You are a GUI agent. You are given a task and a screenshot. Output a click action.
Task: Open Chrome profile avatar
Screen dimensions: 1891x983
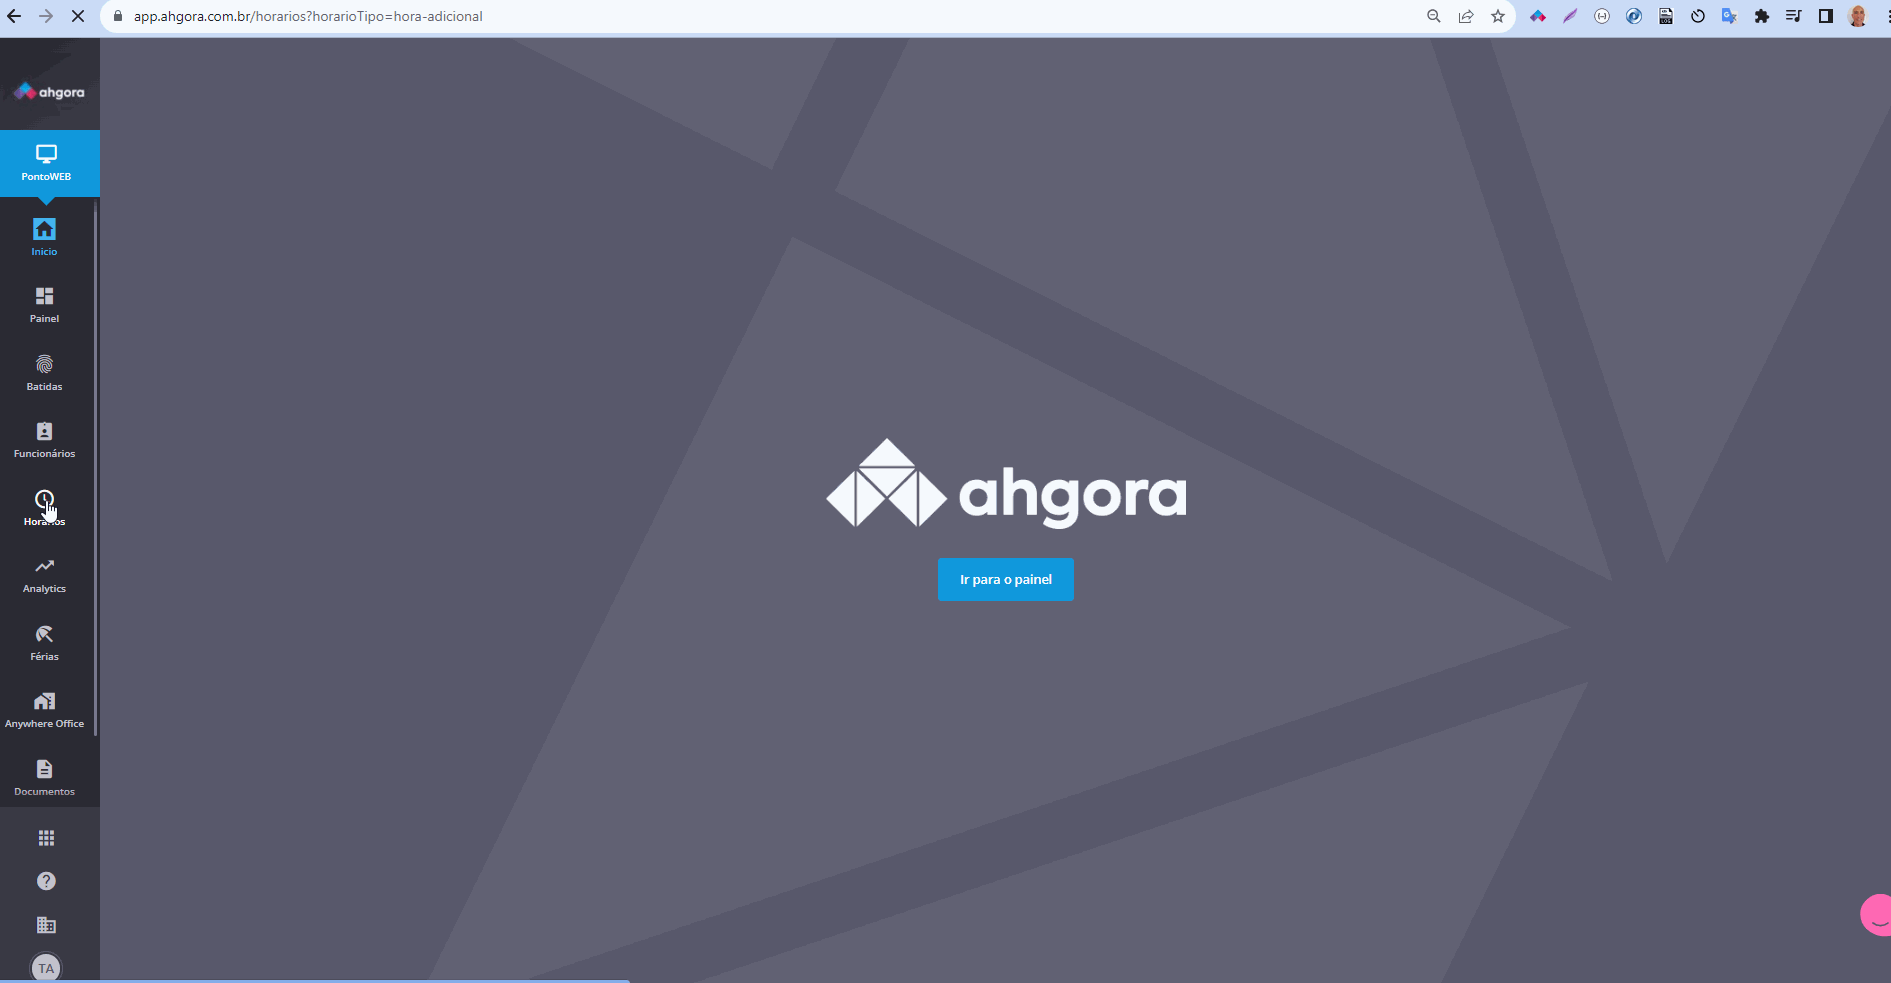click(x=1858, y=16)
